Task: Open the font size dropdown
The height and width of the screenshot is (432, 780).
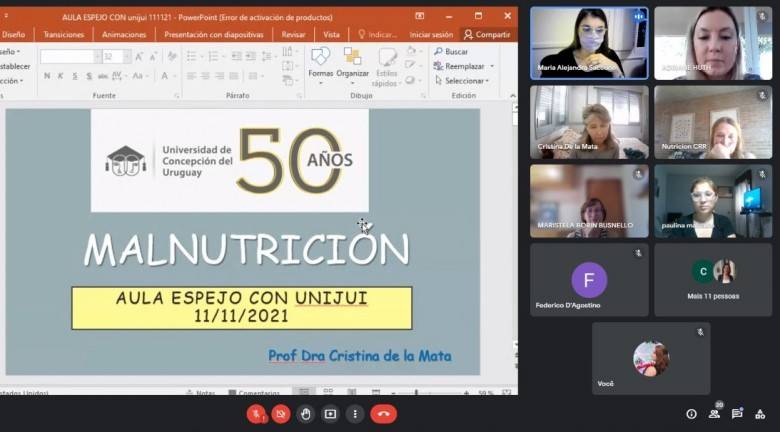Action: (x=127, y=56)
